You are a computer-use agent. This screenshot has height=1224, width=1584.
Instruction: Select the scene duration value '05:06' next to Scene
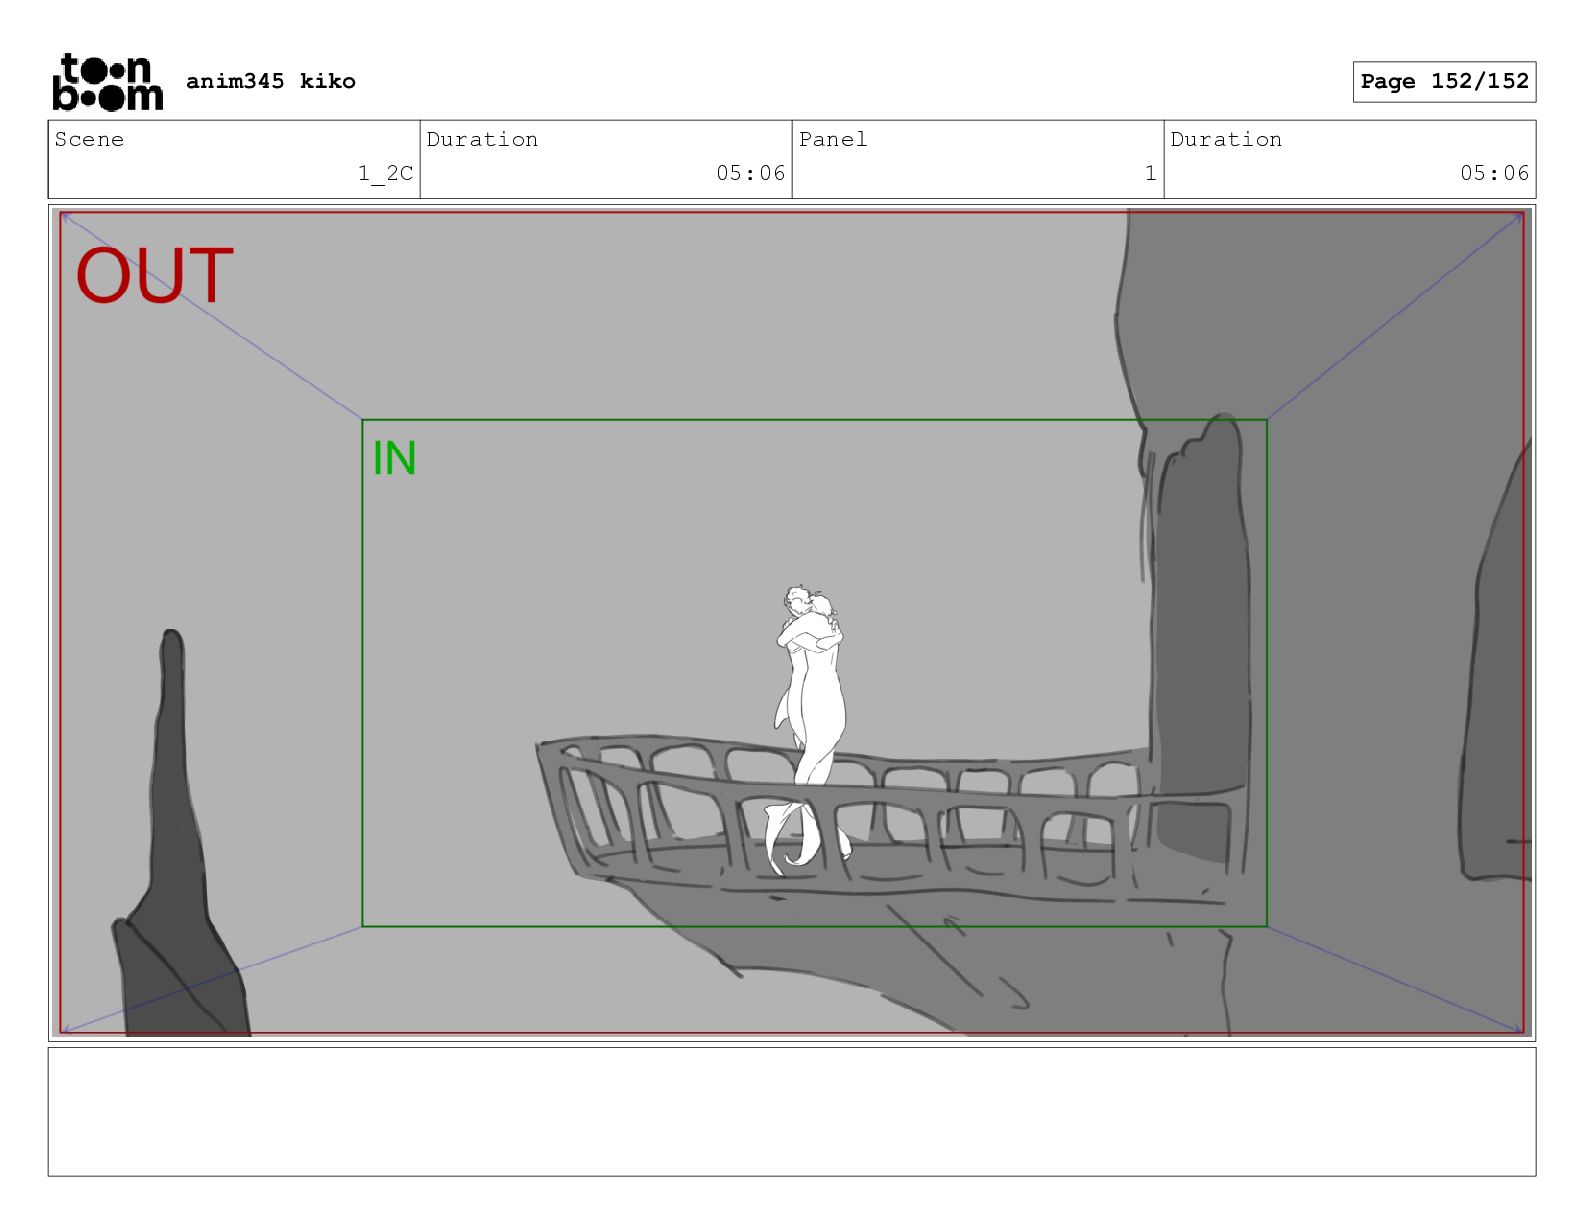point(750,173)
